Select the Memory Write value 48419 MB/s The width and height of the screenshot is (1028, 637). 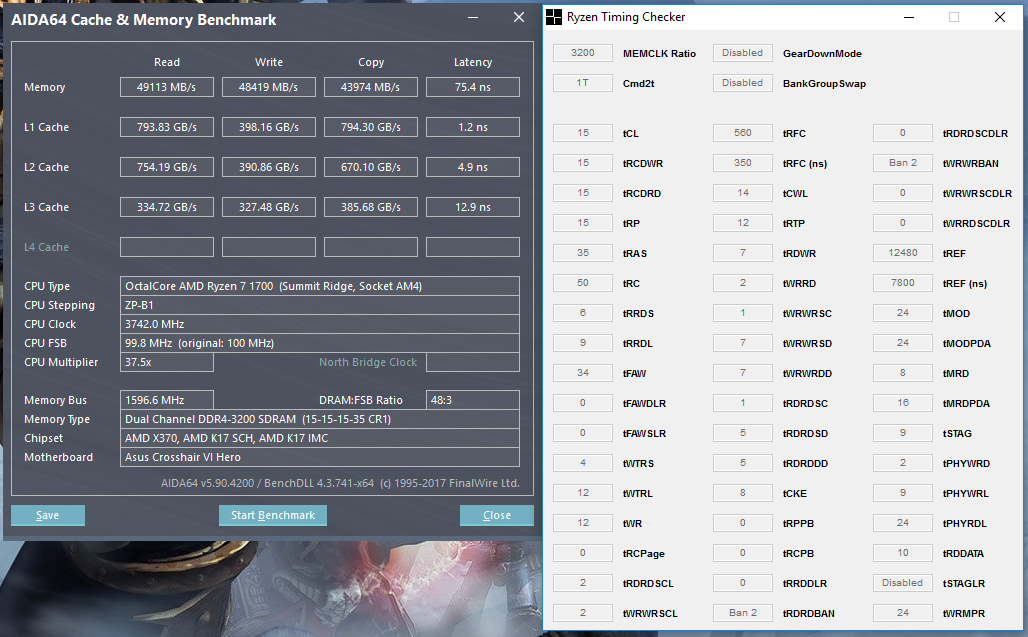269,87
